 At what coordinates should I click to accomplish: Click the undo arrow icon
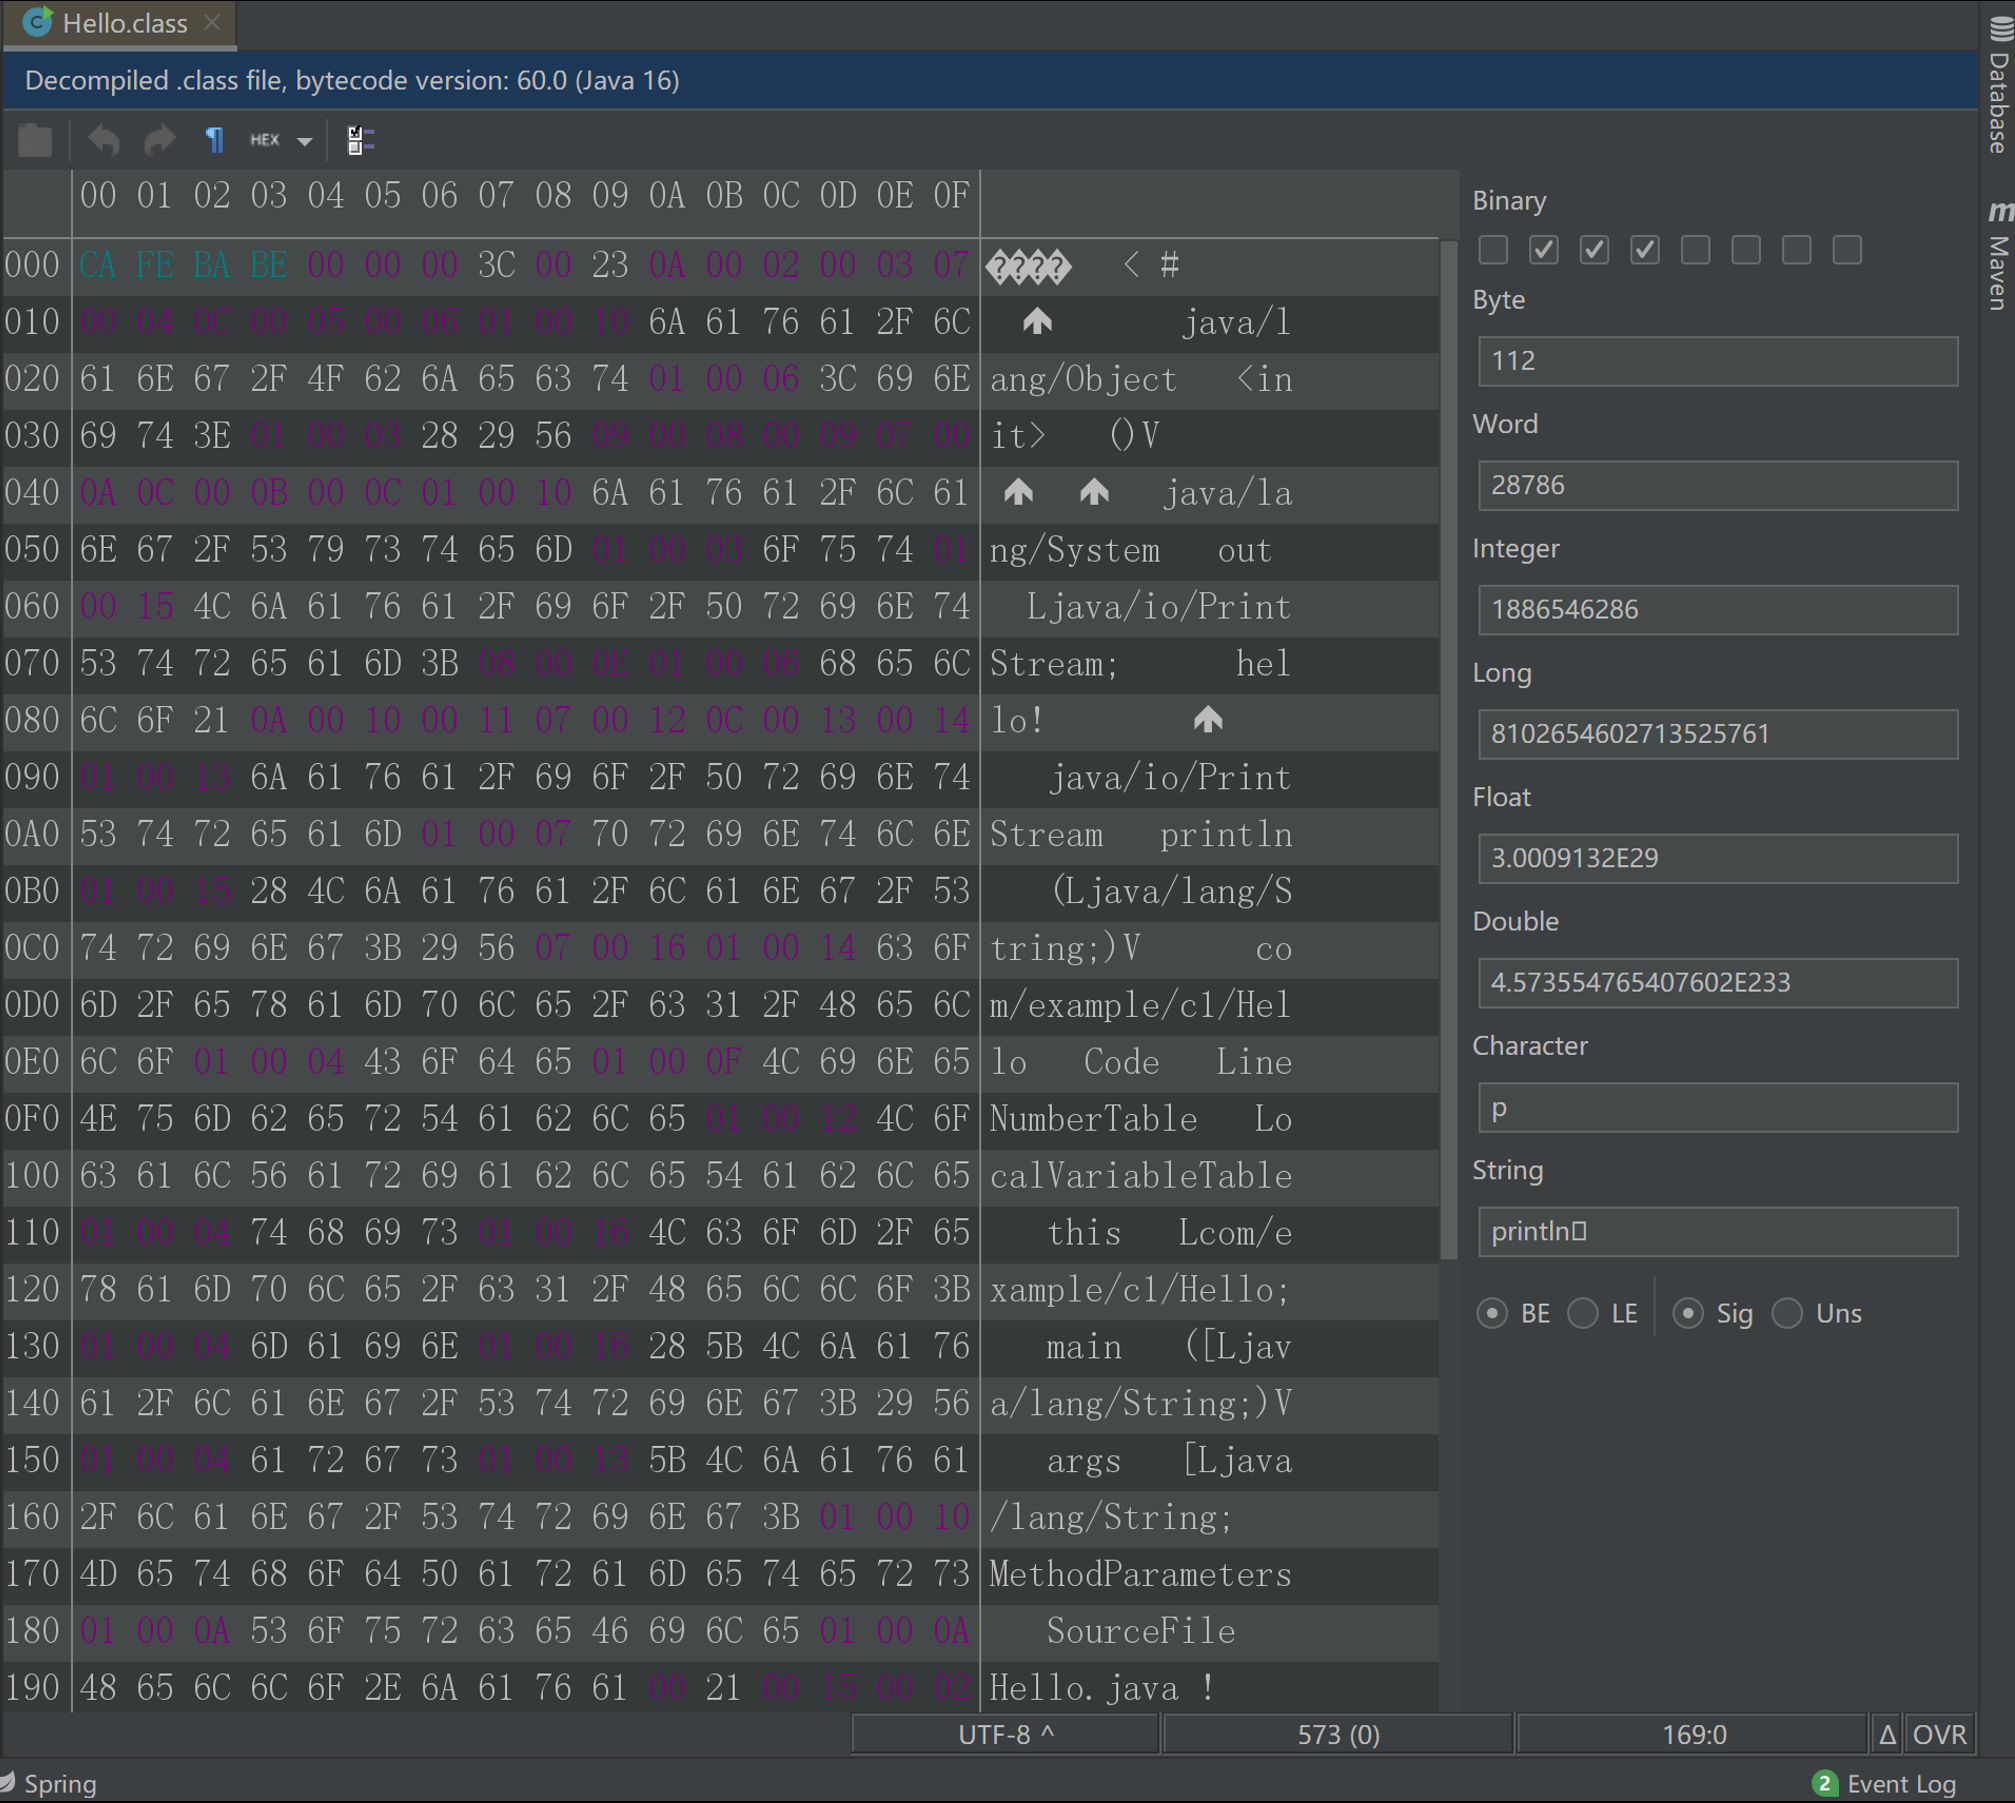pyautogui.click(x=103, y=141)
